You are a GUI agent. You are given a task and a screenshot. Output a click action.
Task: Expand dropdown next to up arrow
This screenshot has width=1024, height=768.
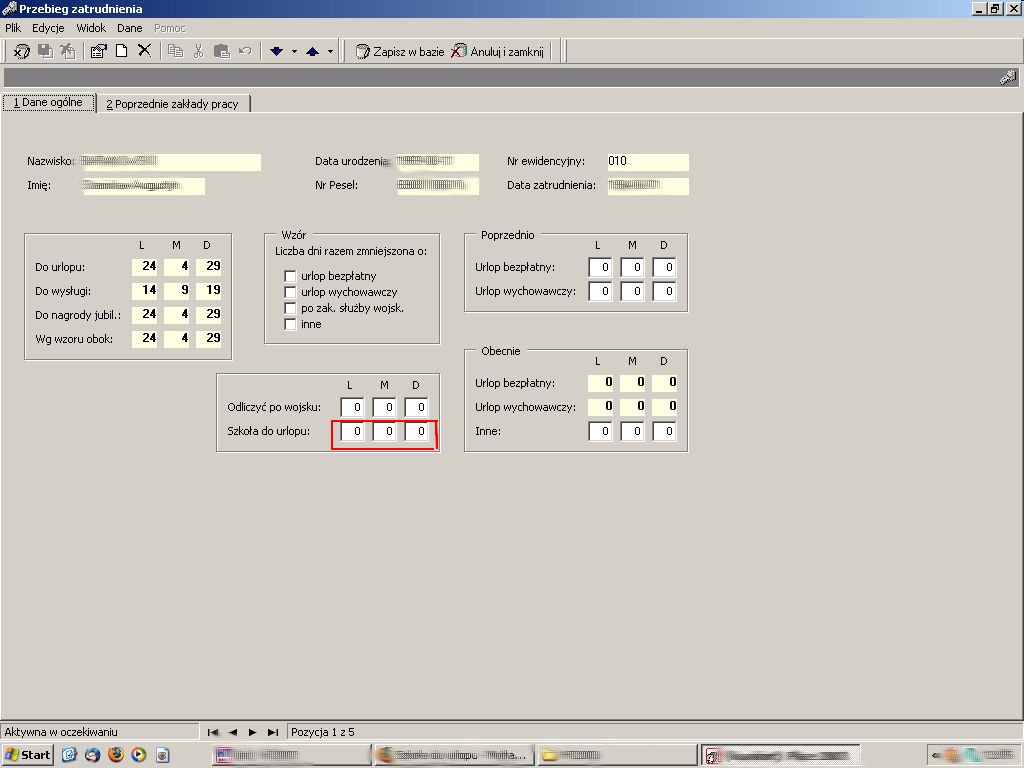pyautogui.click(x=330, y=52)
